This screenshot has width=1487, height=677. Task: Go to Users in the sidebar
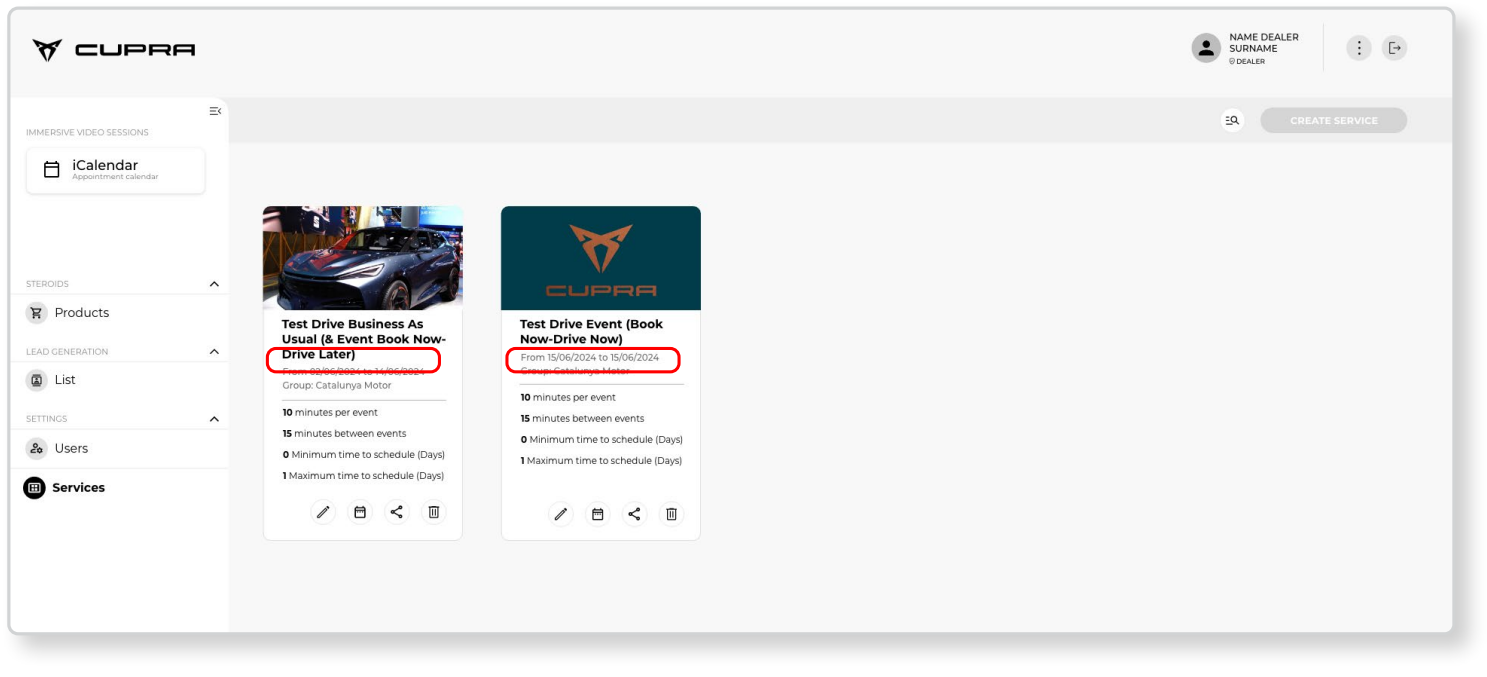[71, 448]
